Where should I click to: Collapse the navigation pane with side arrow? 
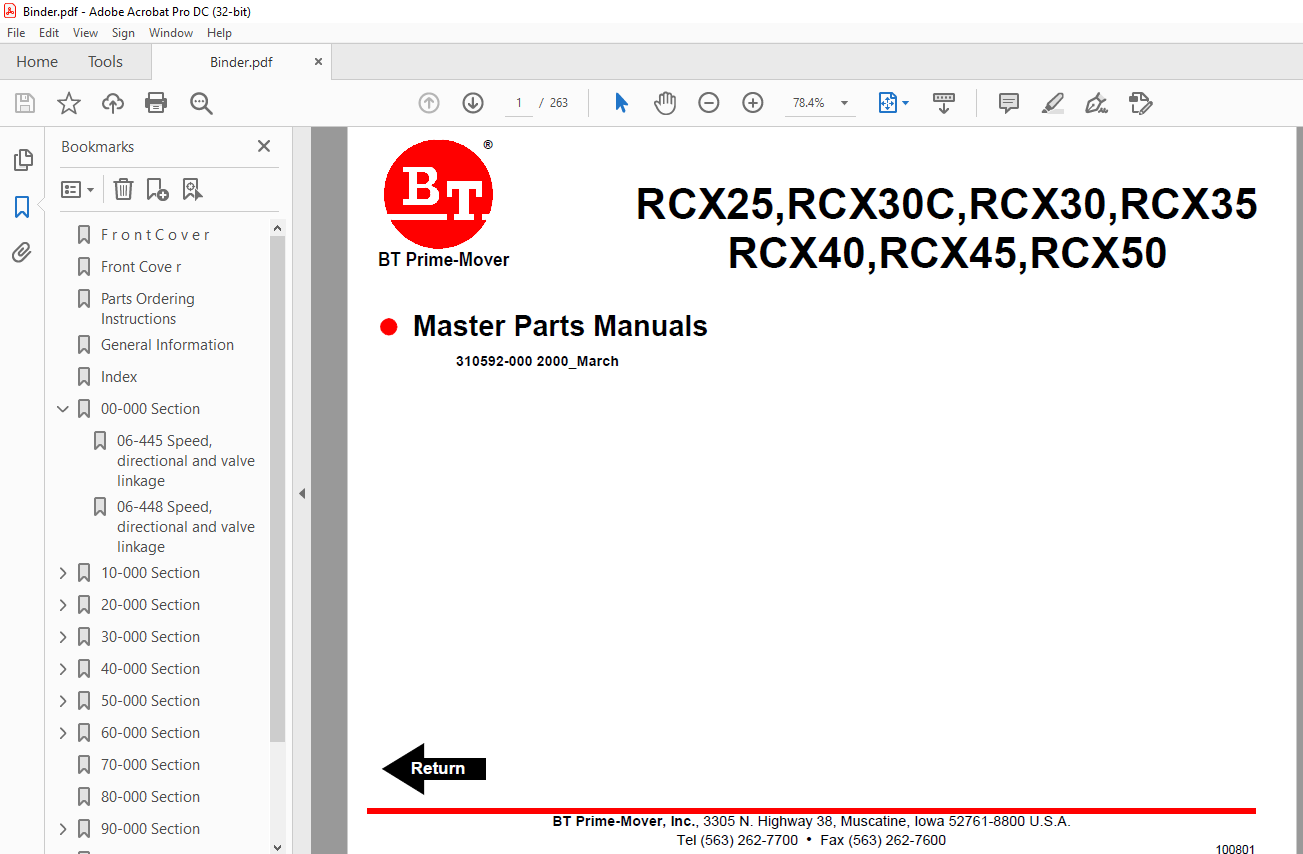(x=302, y=493)
